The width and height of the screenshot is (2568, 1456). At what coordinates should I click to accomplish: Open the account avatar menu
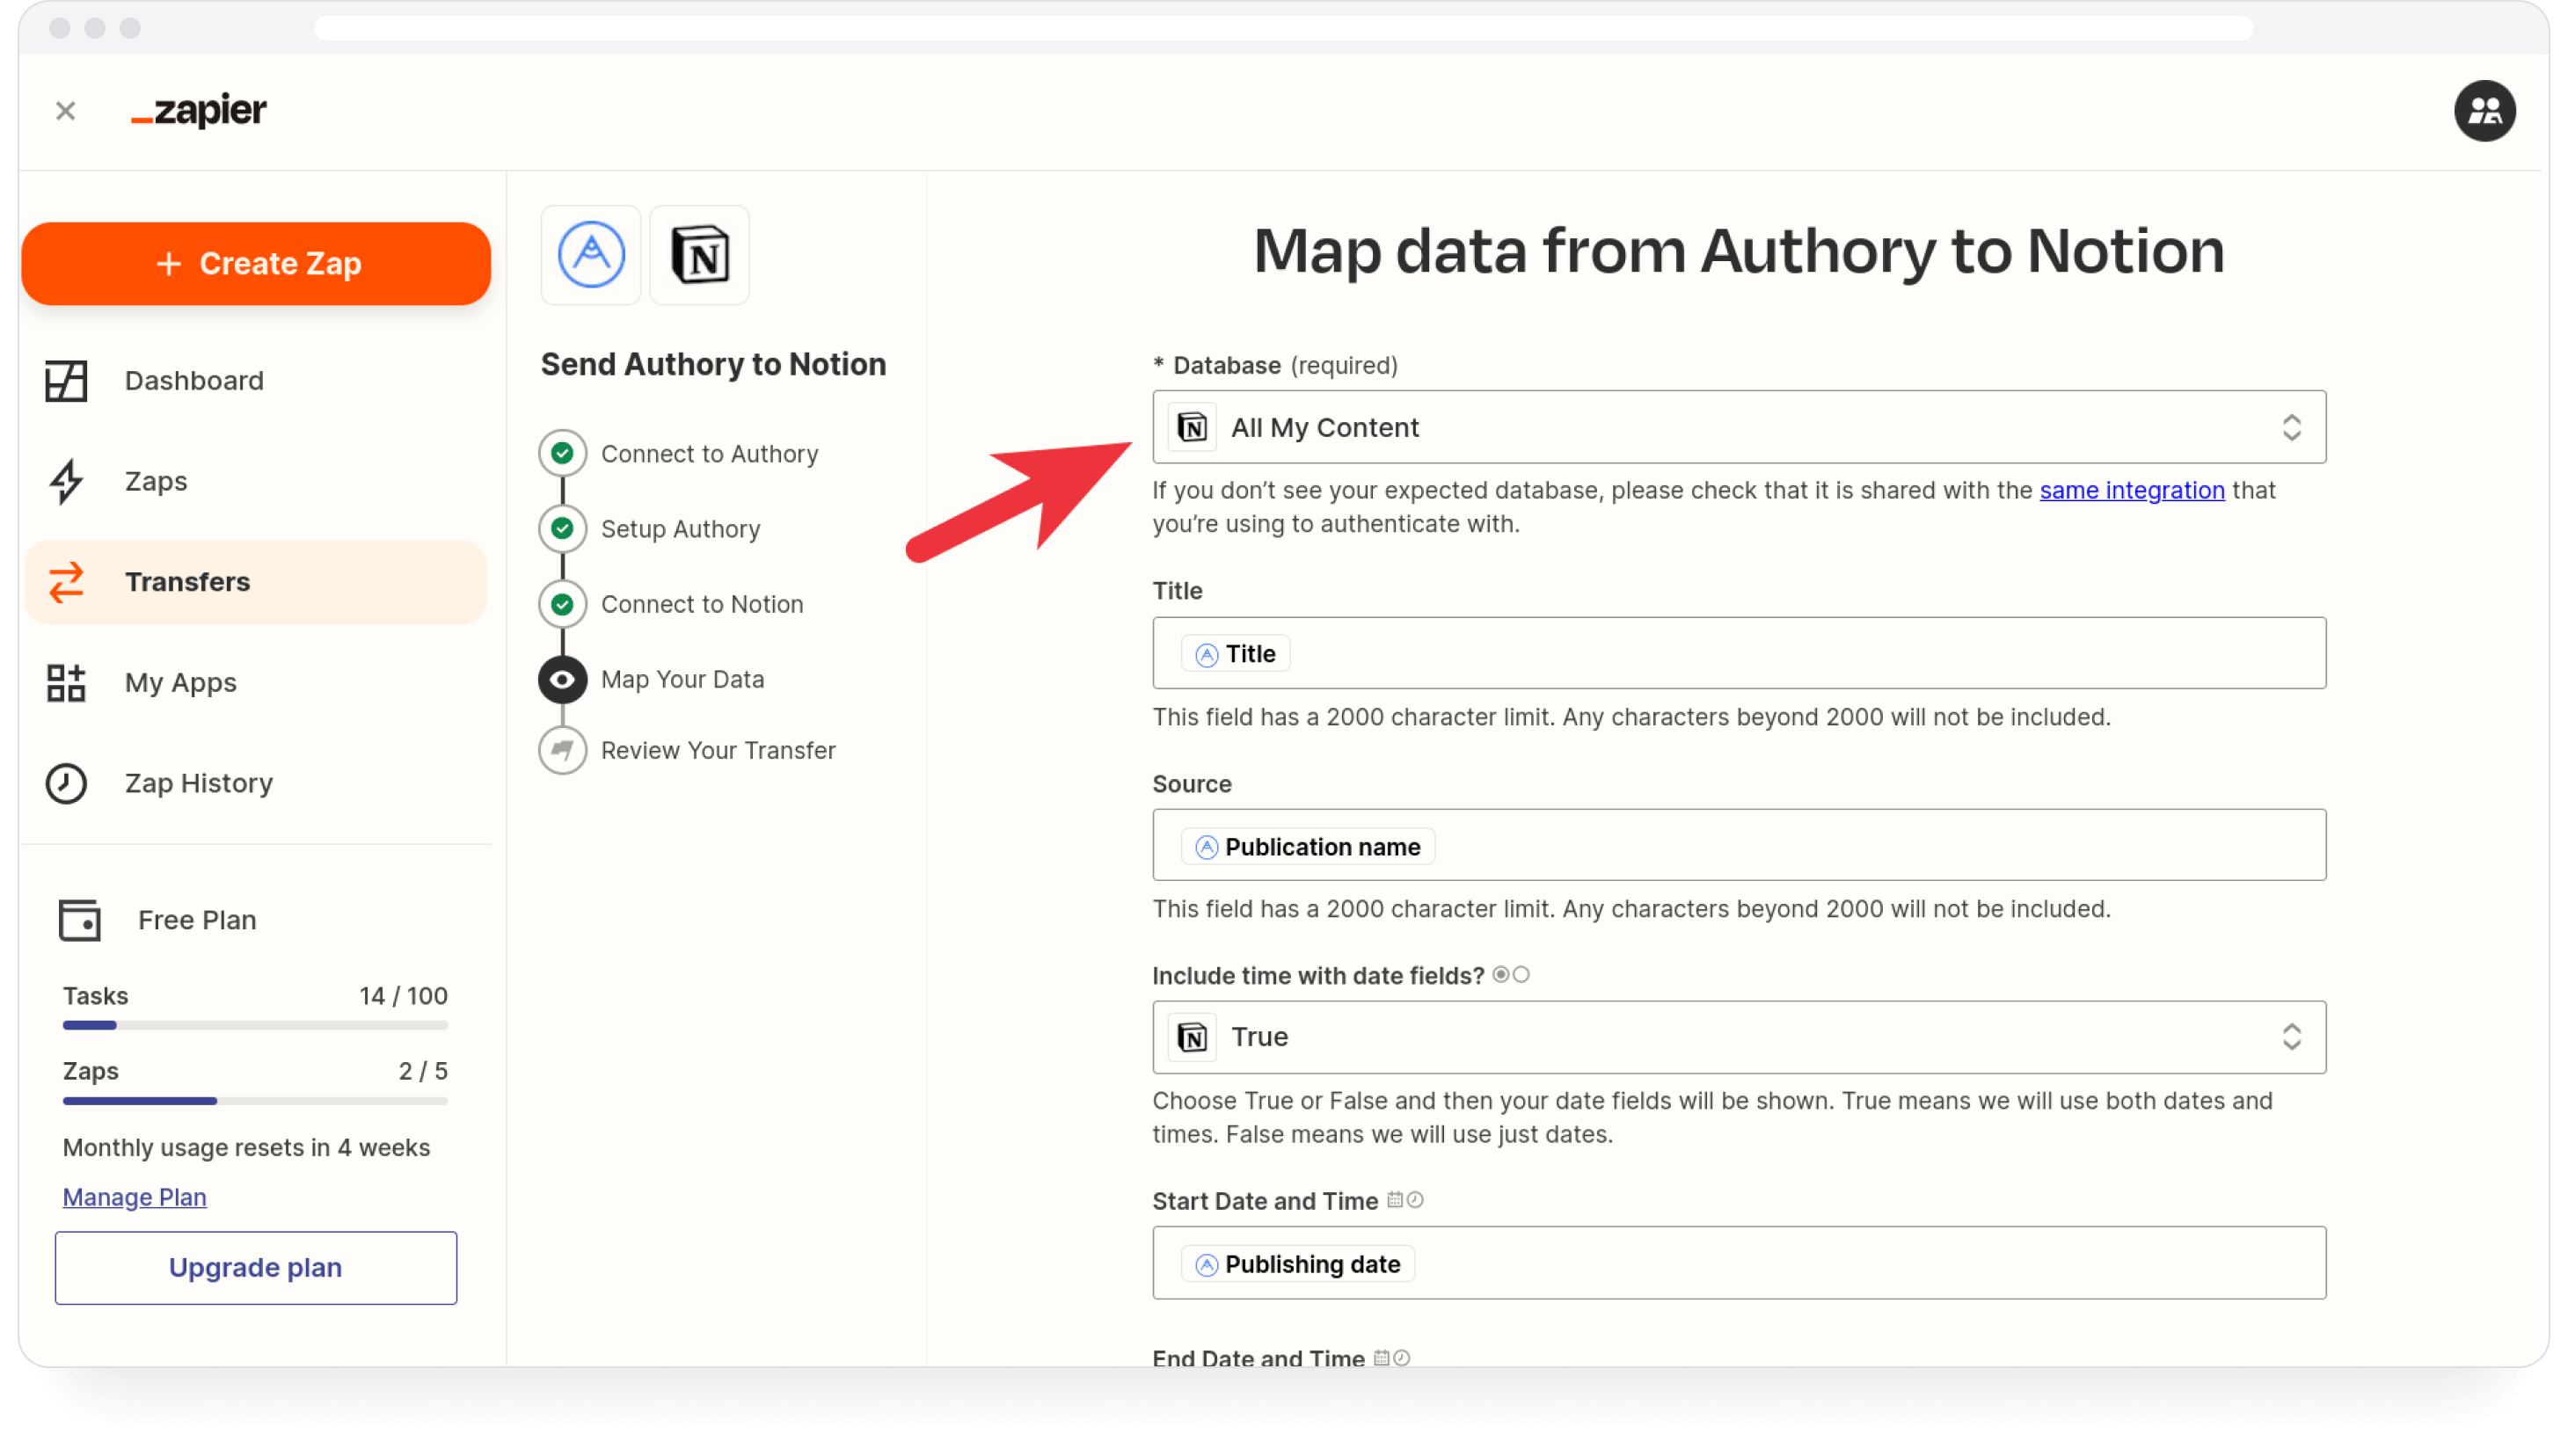click(x=2484, y=111)
